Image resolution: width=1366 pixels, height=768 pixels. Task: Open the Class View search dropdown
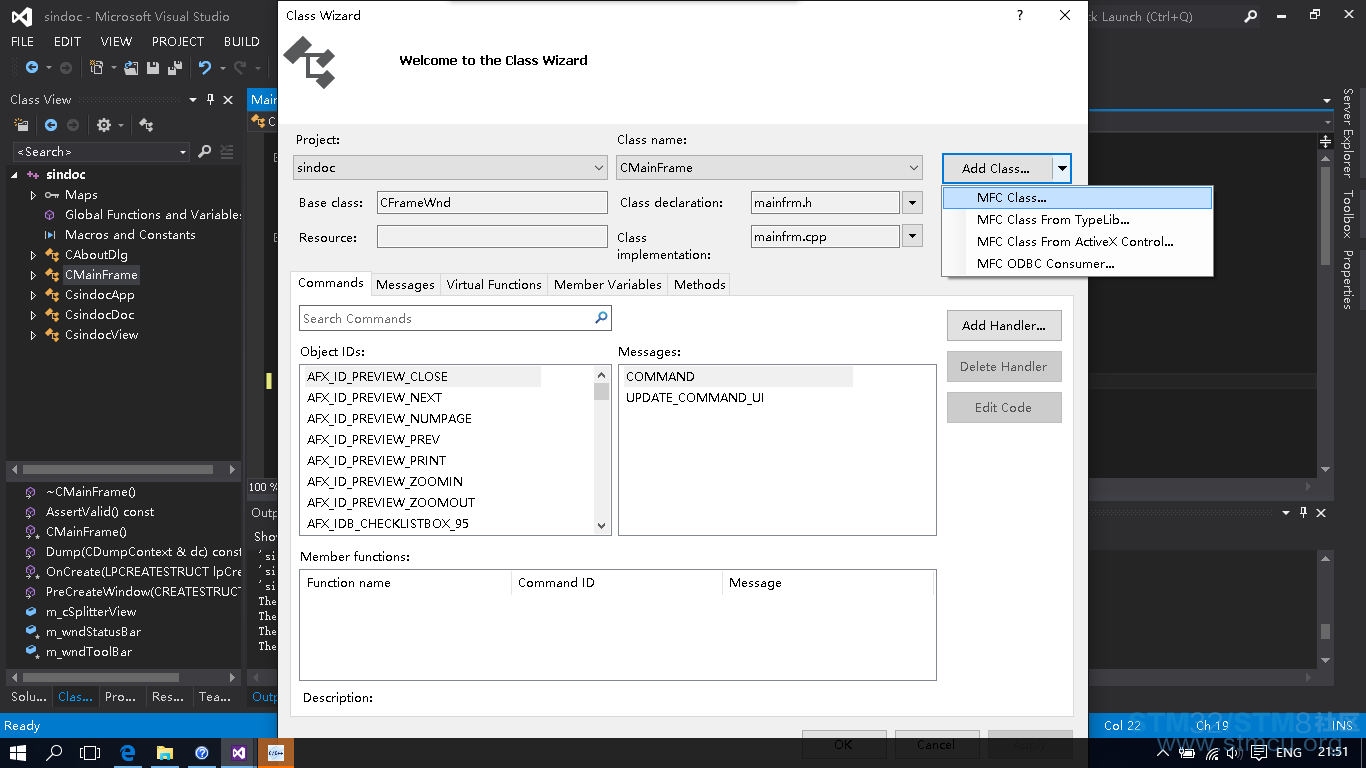pyautogui.click(x=183, y=152)
